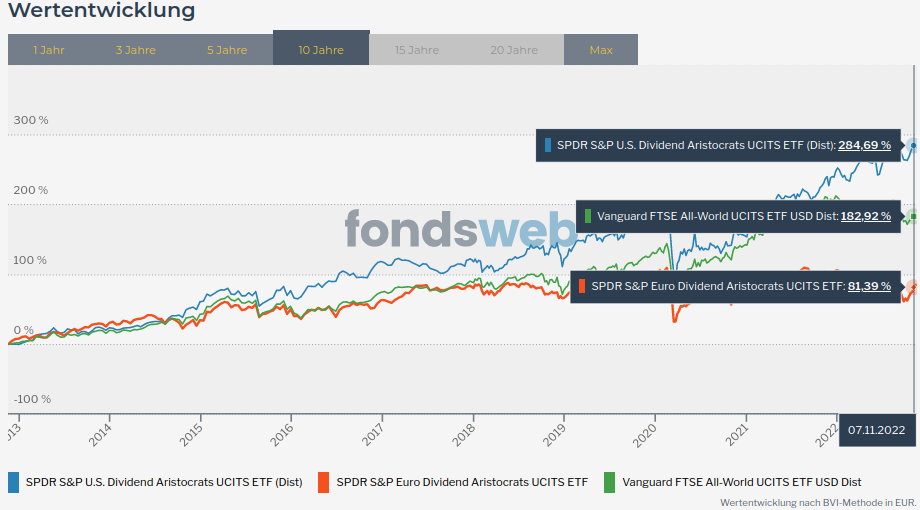Select the 1 Jahr time range tab
This screenshot has height=510, width=920.
click(48, 50)
